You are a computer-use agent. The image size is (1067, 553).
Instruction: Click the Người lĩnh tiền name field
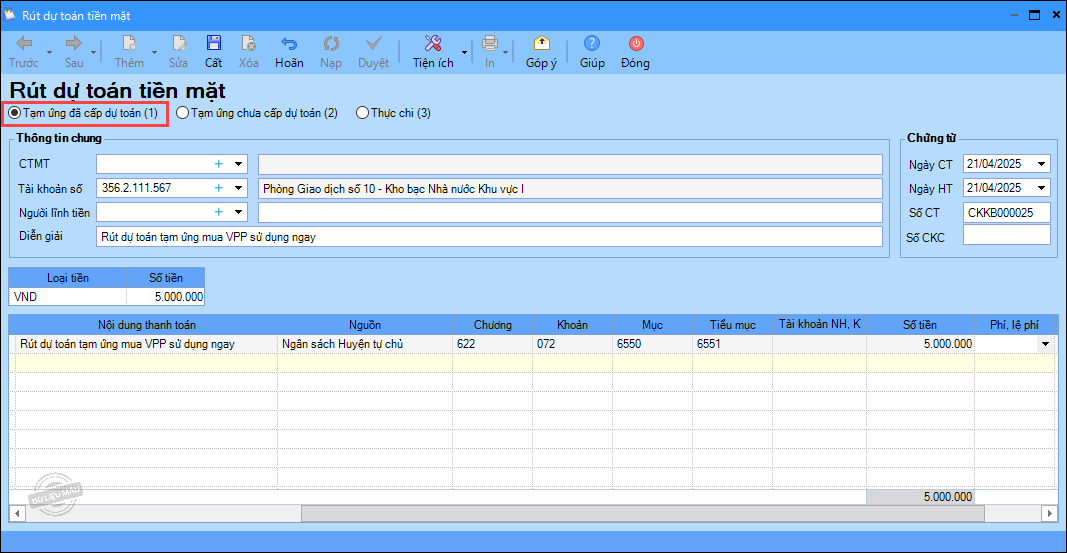point(570,212)
